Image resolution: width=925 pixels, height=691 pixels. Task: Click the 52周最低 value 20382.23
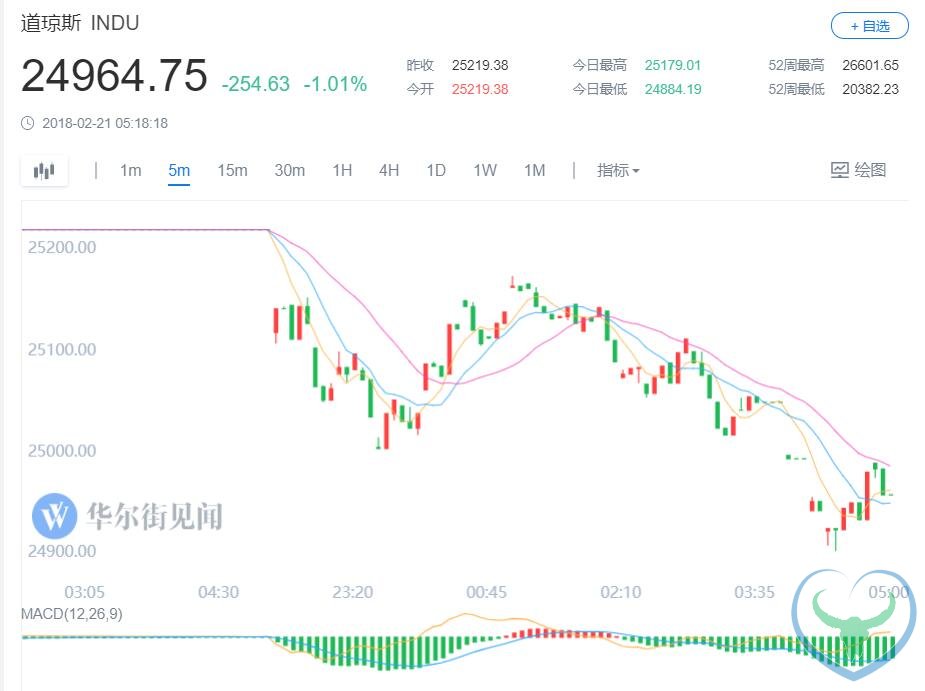click(x=870, y=89)
